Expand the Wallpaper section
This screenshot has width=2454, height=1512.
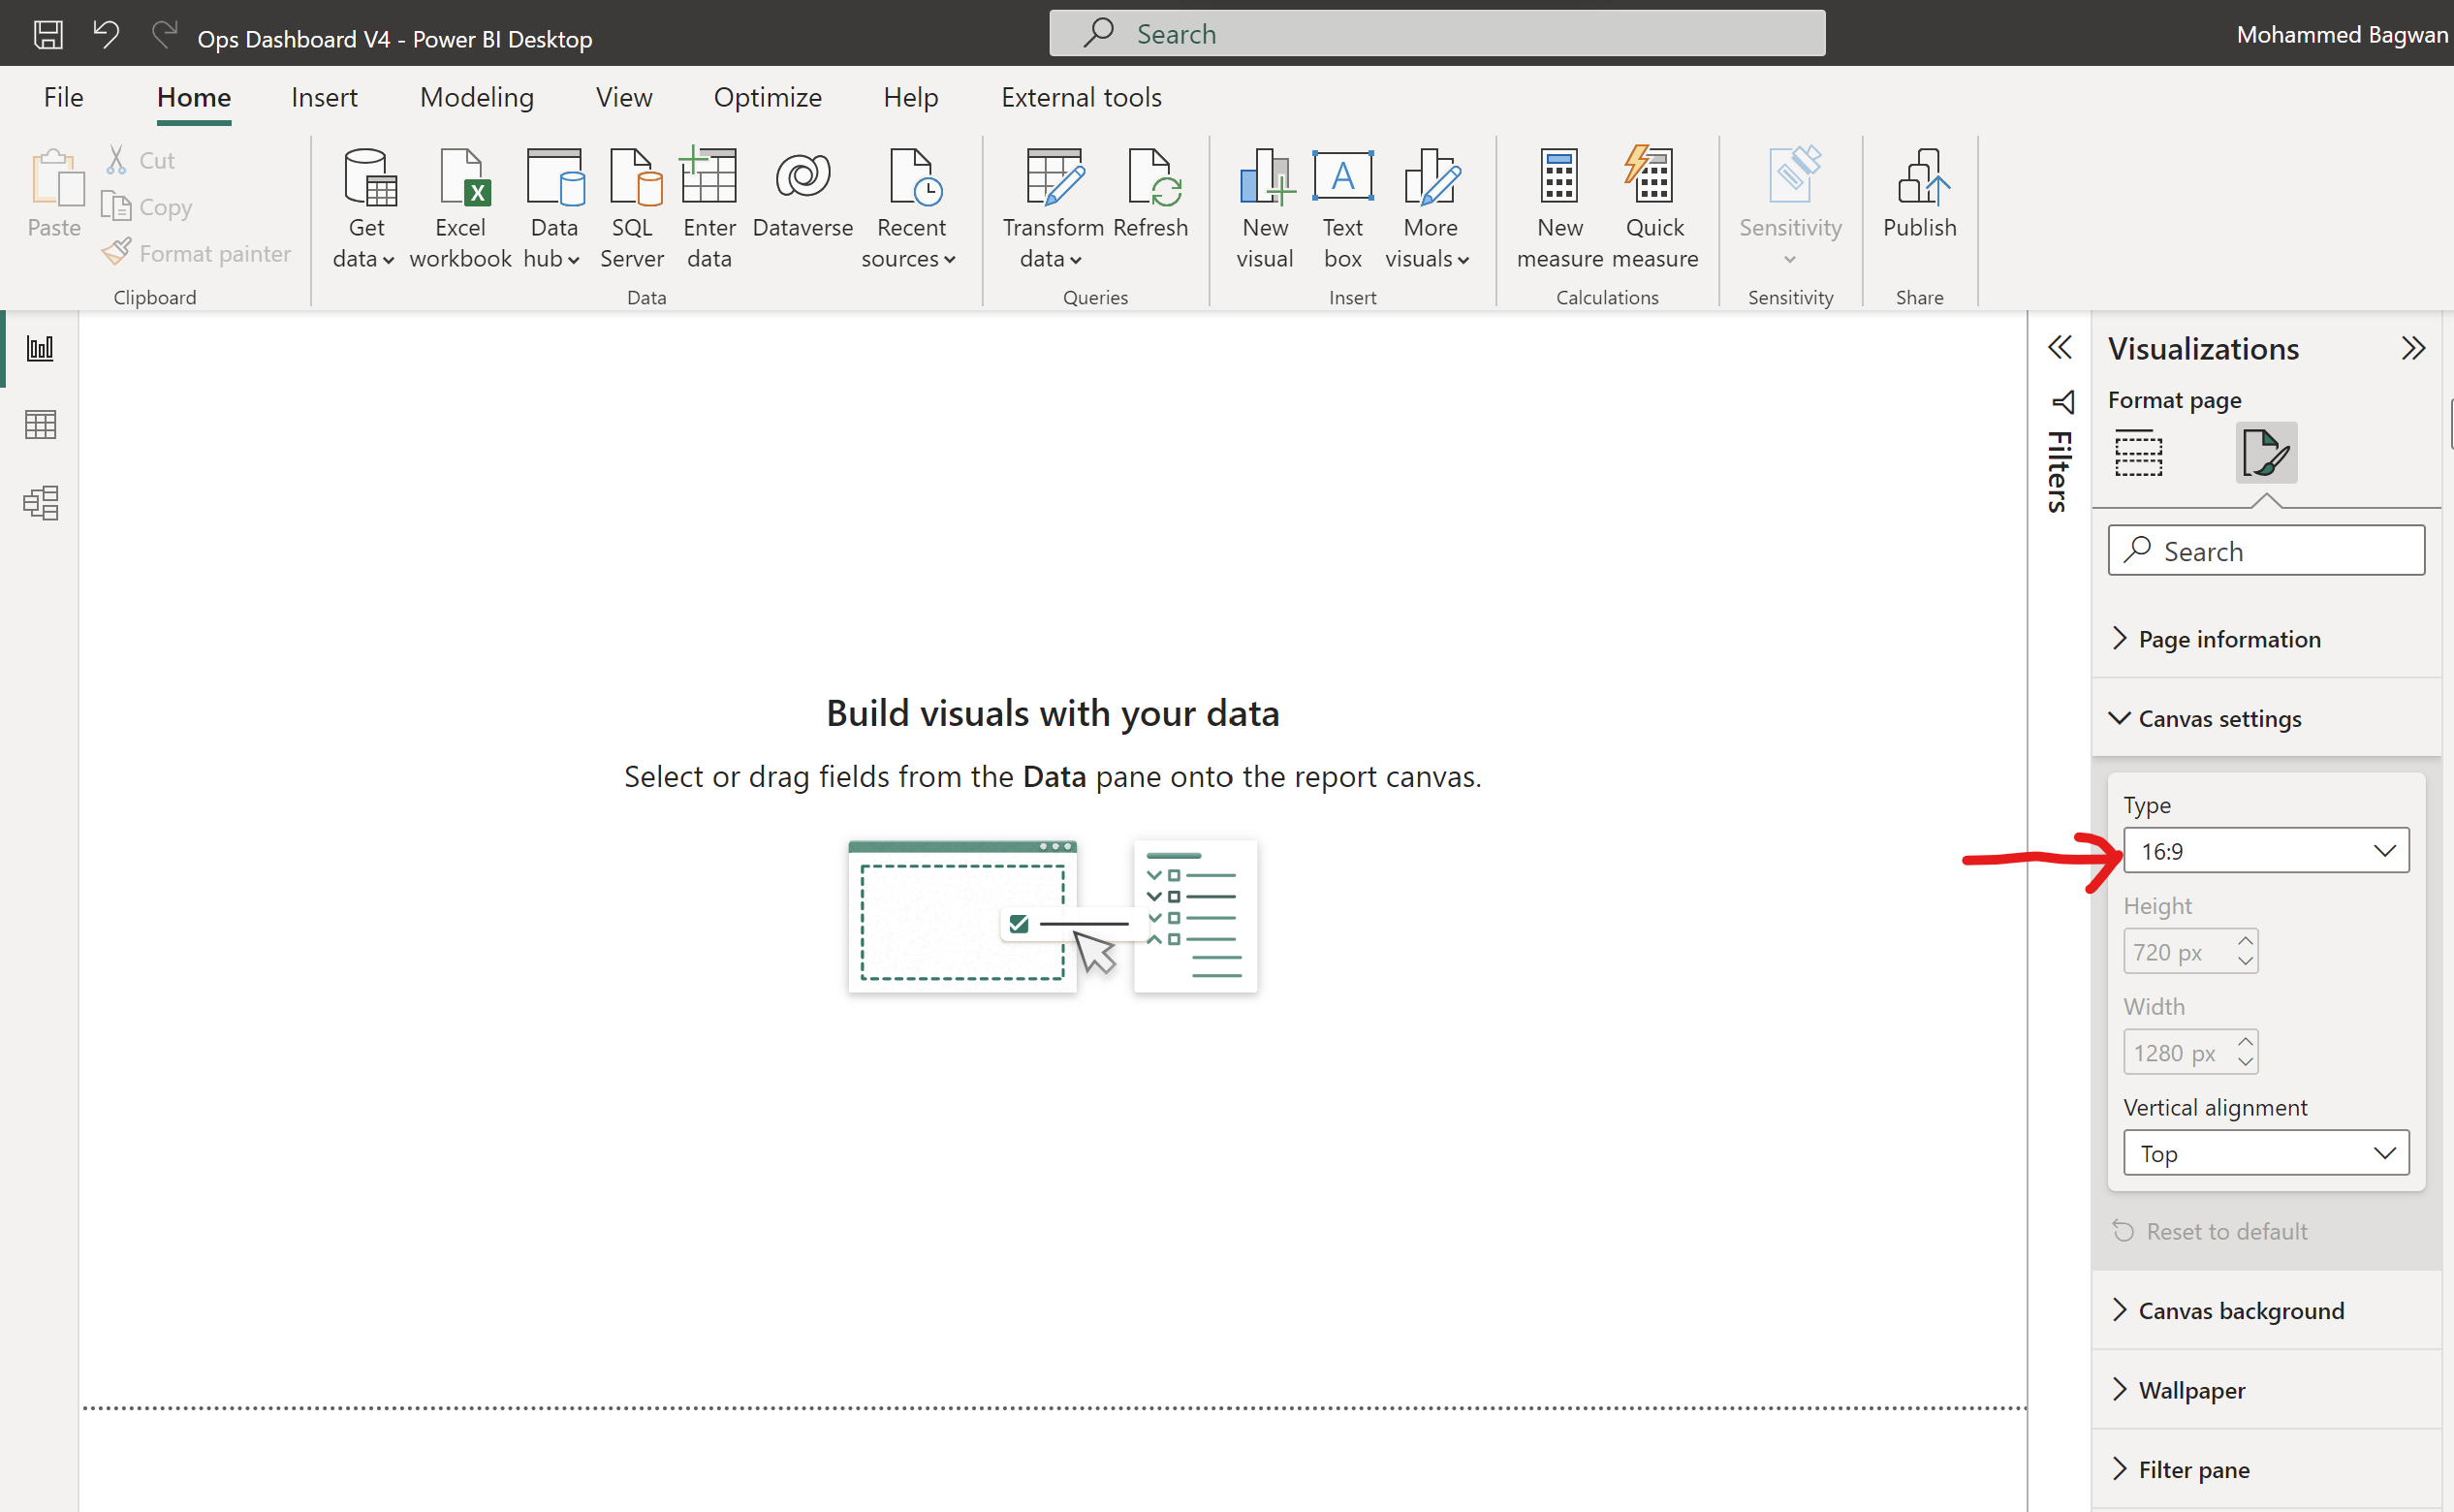2190,1390
